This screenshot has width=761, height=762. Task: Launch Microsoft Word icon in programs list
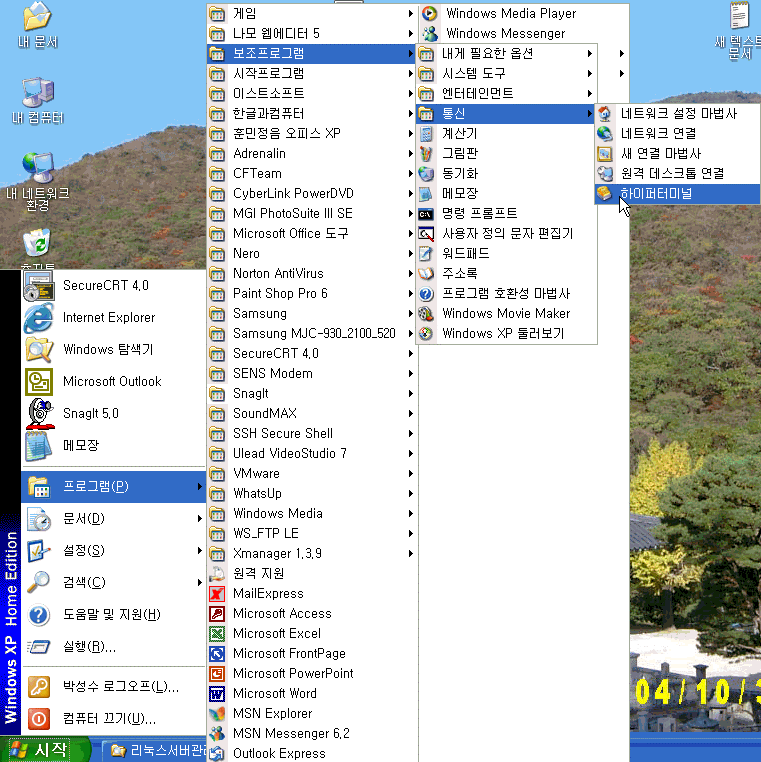pyautogui.click(x=217, y=693)
